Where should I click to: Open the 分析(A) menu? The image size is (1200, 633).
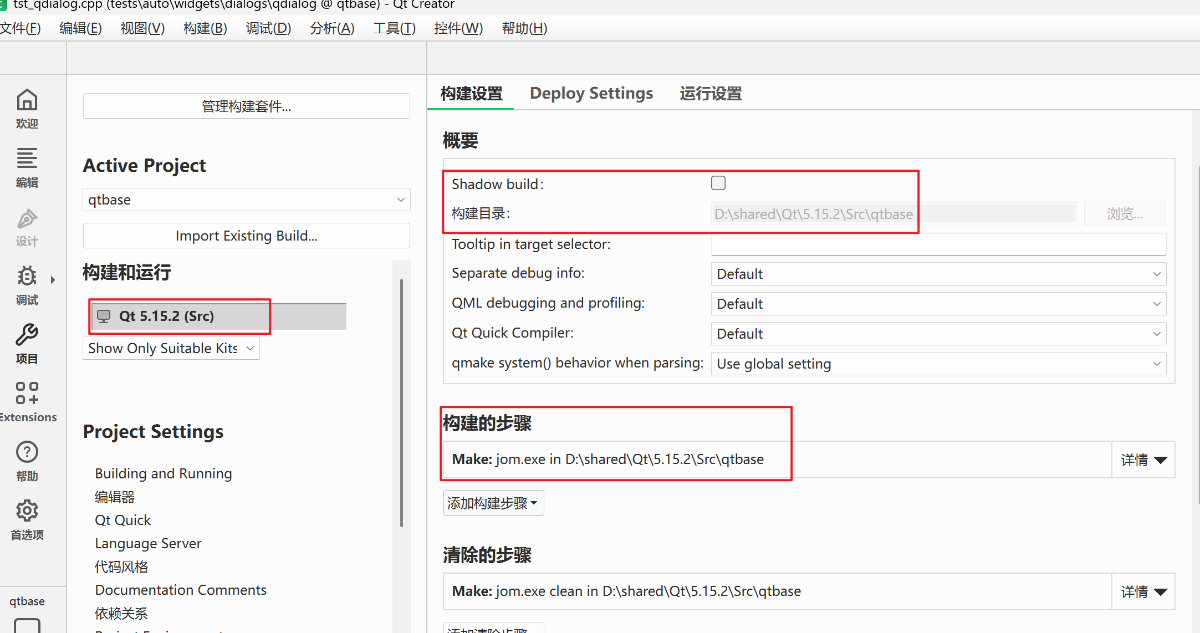(x=332, y=28)
